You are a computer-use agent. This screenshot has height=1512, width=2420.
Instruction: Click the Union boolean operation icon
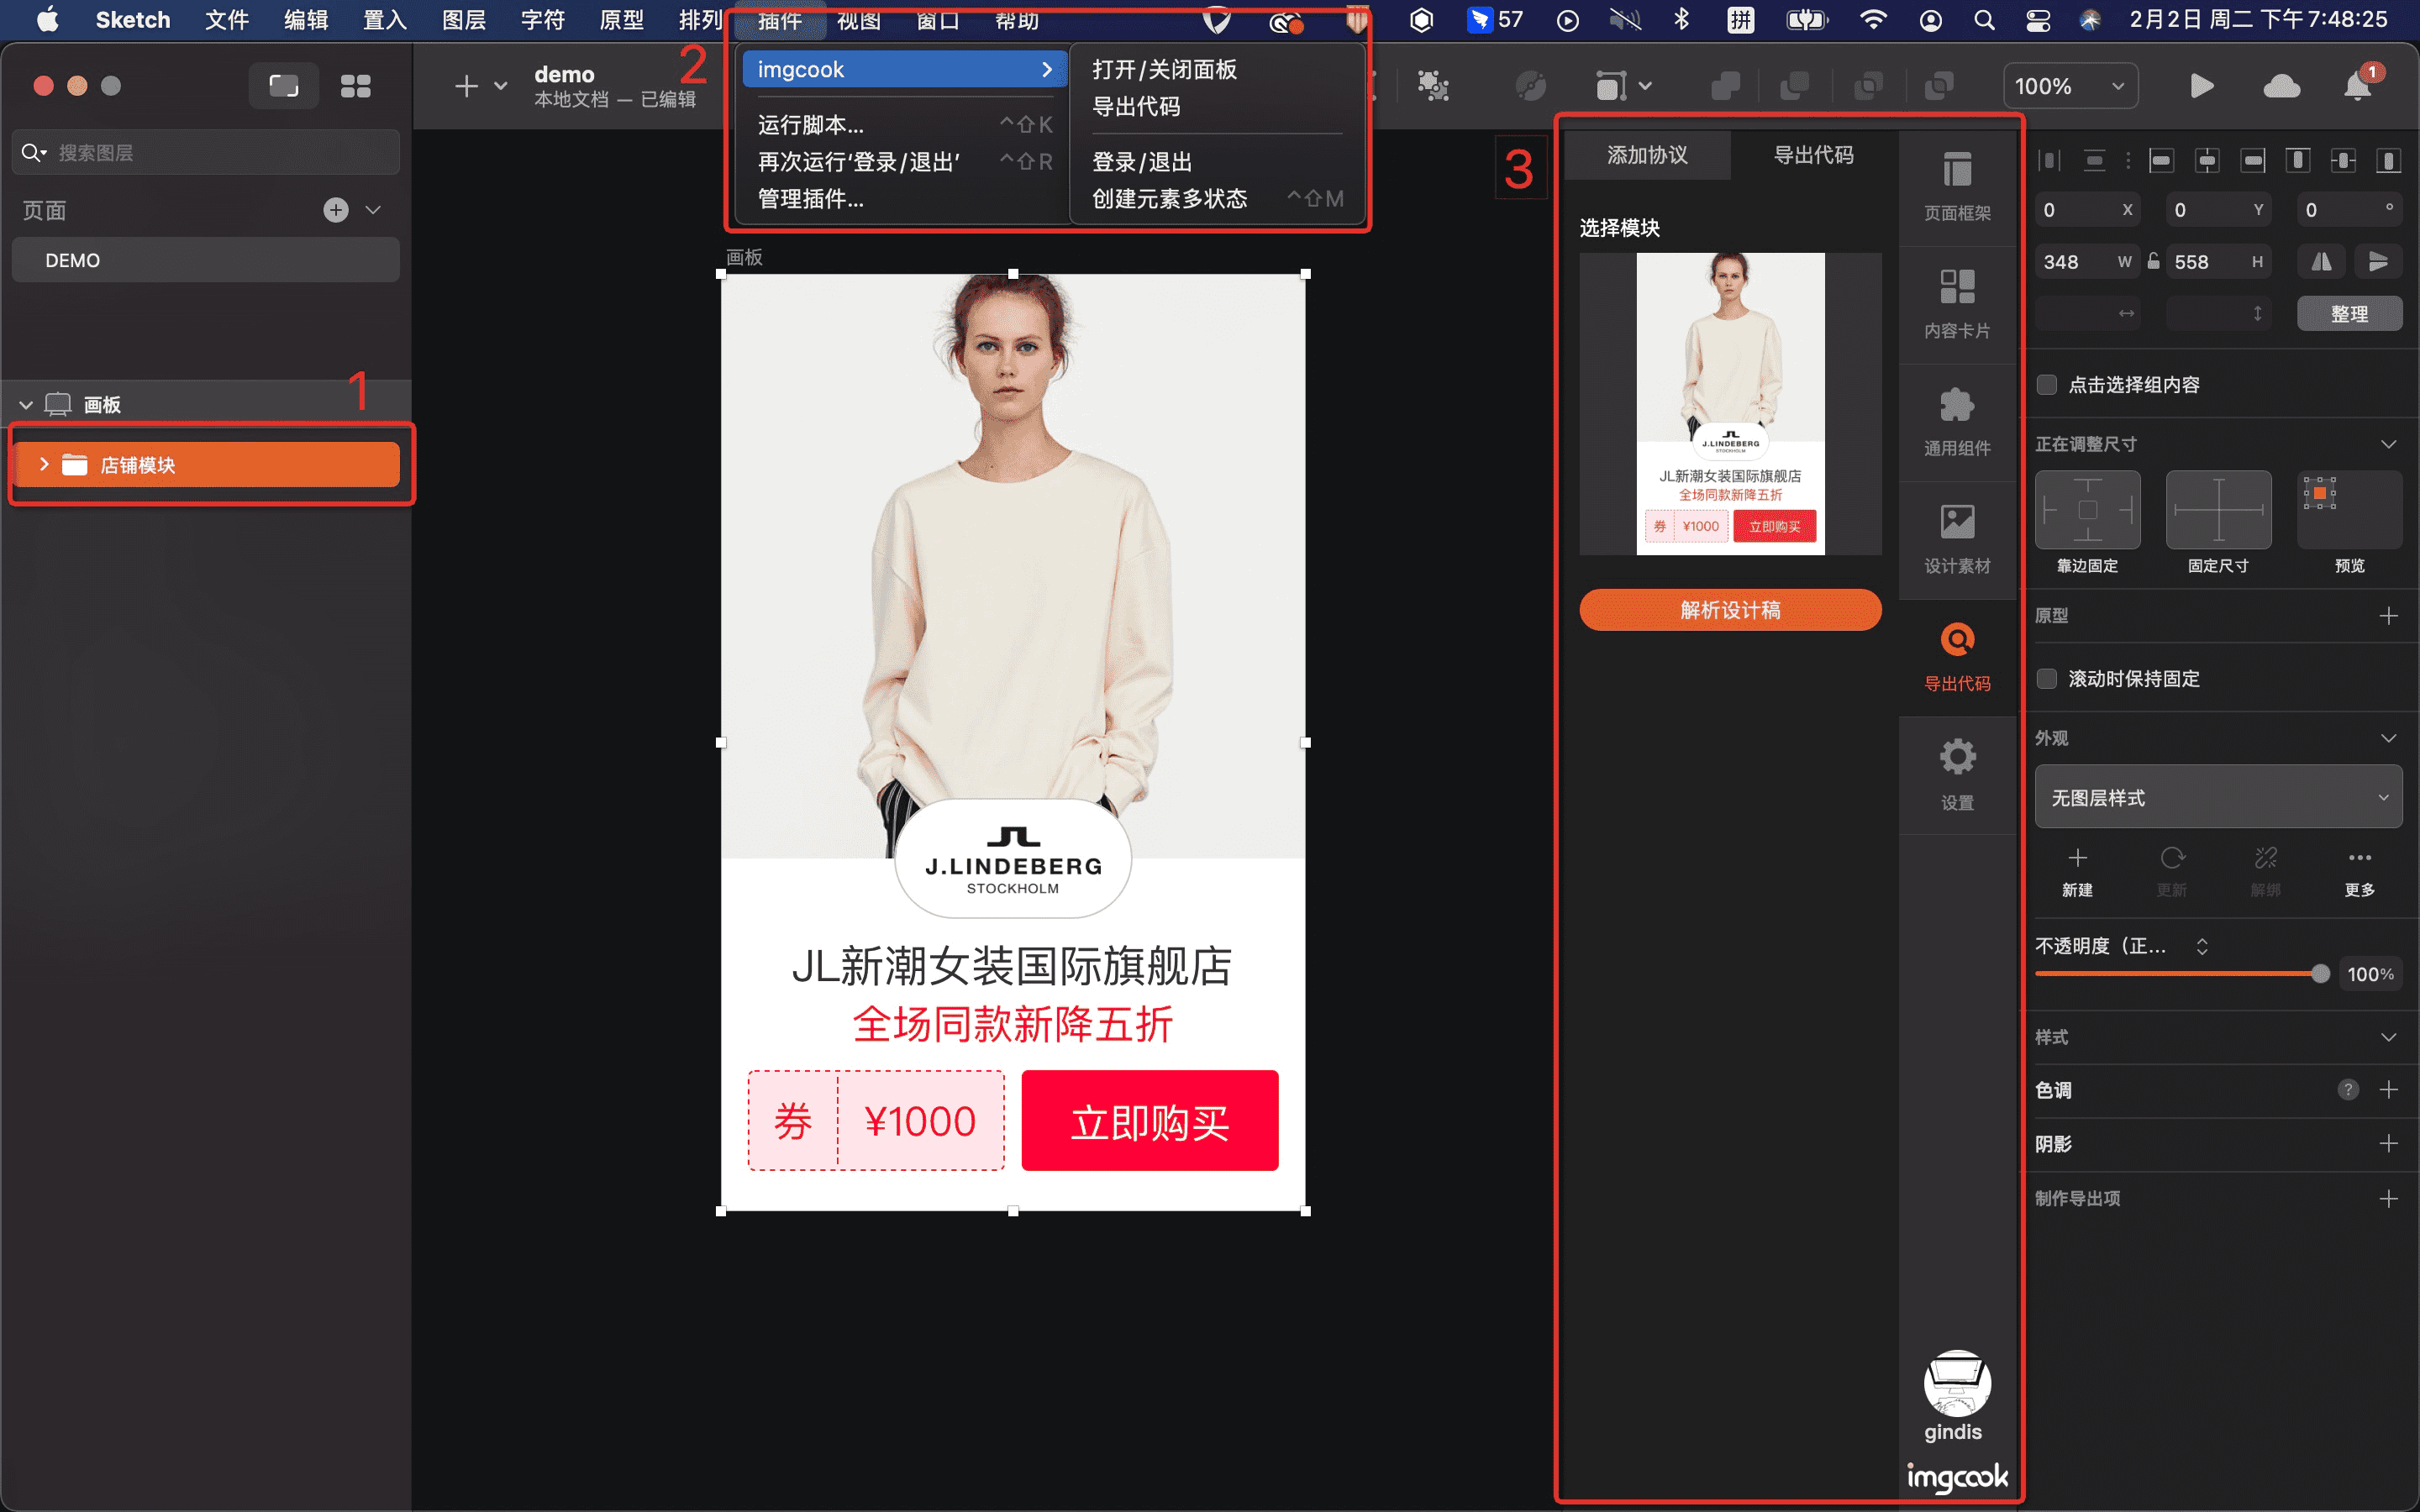tap(1725, 86)
